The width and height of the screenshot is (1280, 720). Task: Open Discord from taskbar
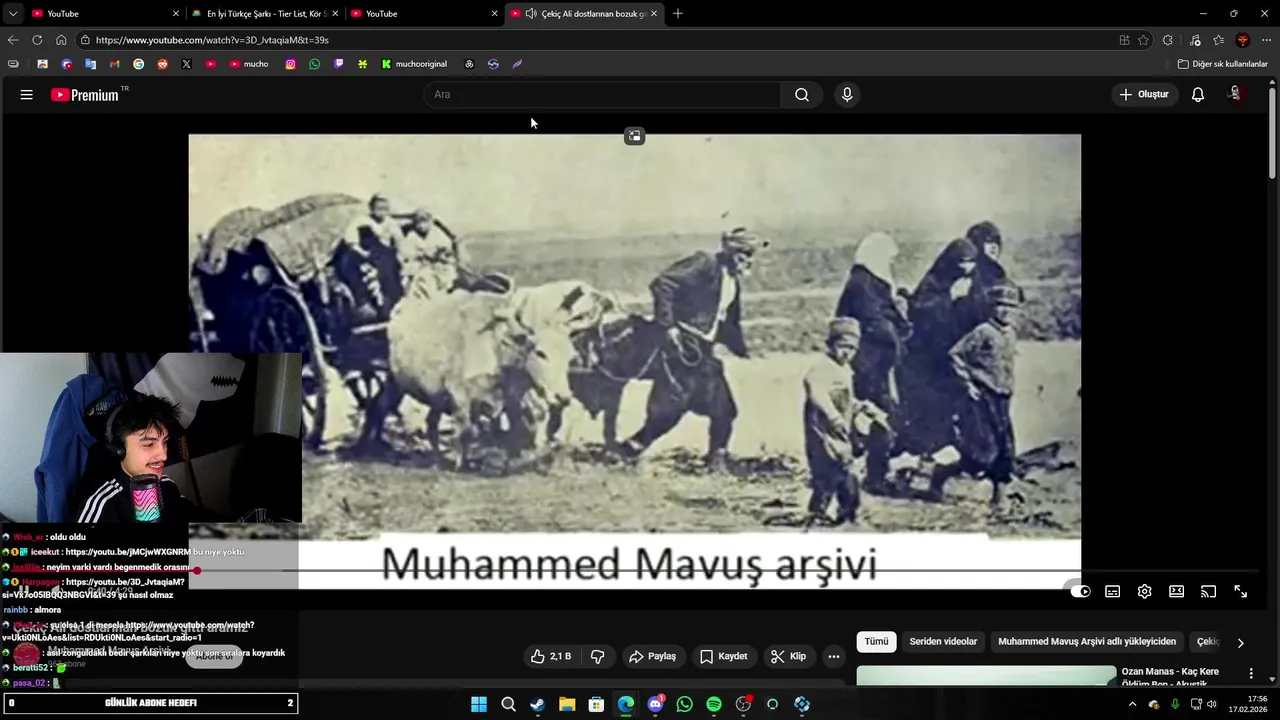tap(656, 704)
